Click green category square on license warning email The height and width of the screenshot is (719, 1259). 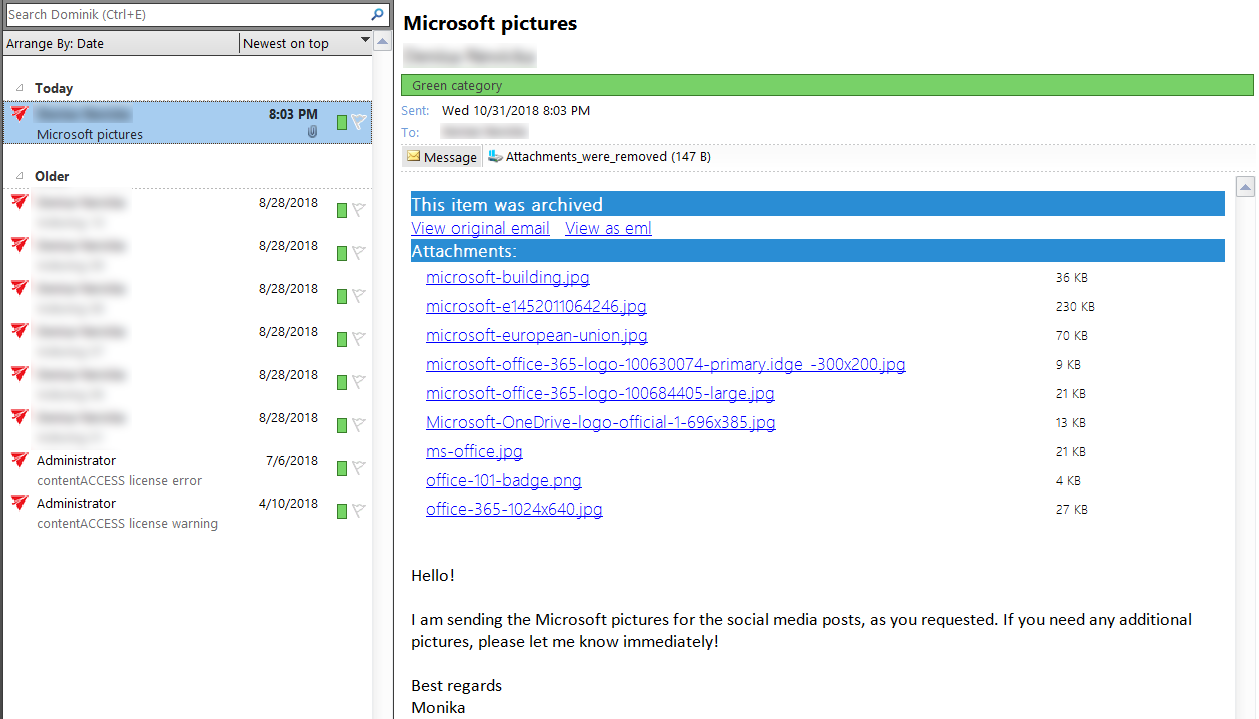pyautogui.click(x=342, y=511)
